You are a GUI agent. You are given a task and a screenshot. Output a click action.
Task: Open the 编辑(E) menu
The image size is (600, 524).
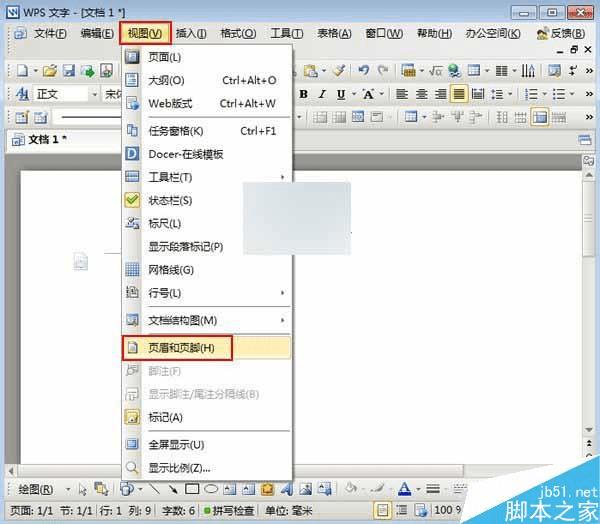coord(97,34)
